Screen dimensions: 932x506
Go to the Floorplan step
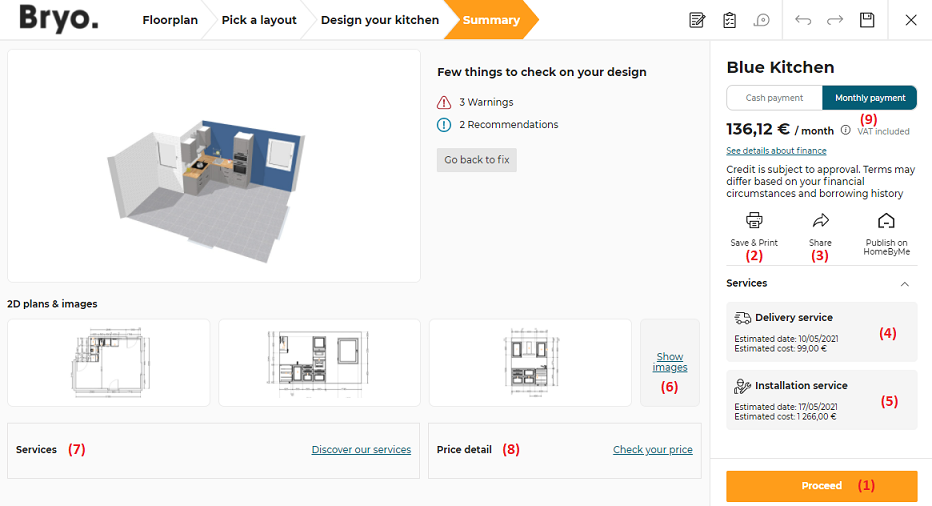tap(170, 20)
